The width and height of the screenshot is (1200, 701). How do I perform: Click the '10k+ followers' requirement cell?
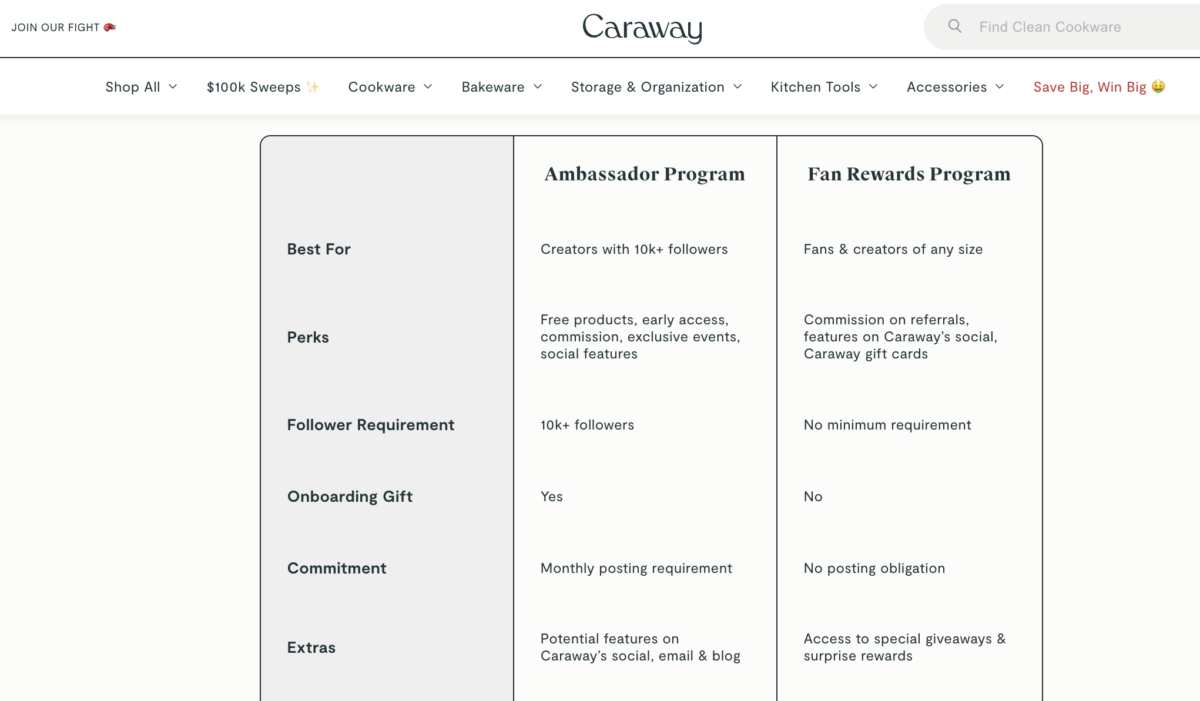click(x=587, y=425)
